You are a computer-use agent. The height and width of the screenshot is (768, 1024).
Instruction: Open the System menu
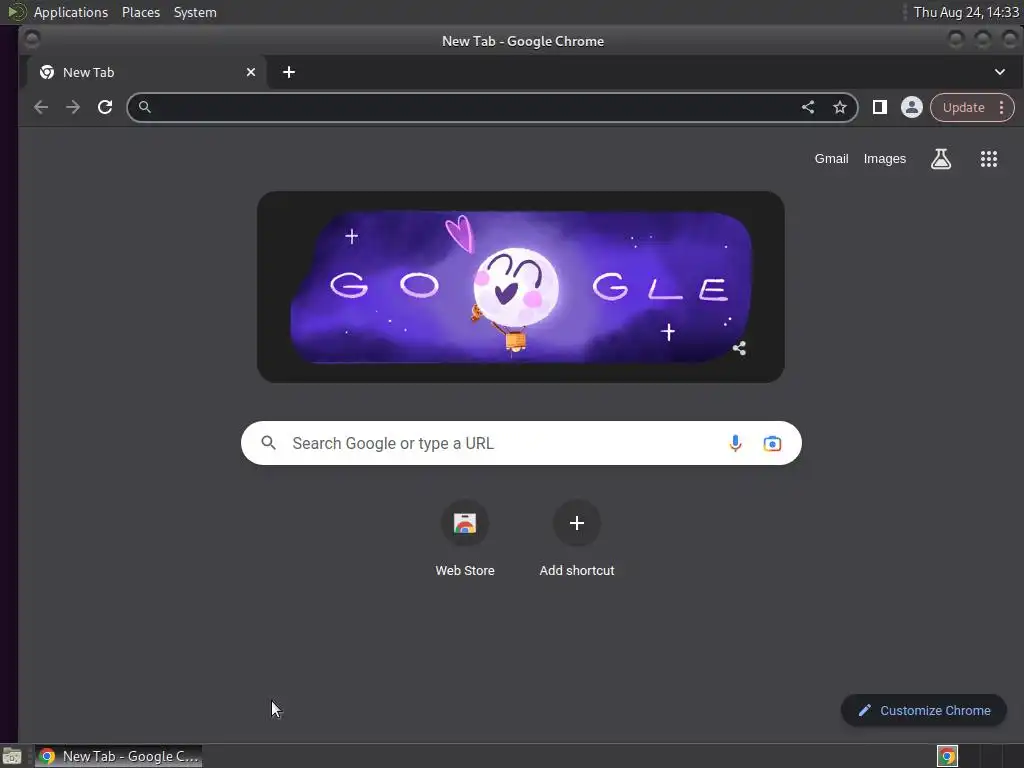point(195,12)
